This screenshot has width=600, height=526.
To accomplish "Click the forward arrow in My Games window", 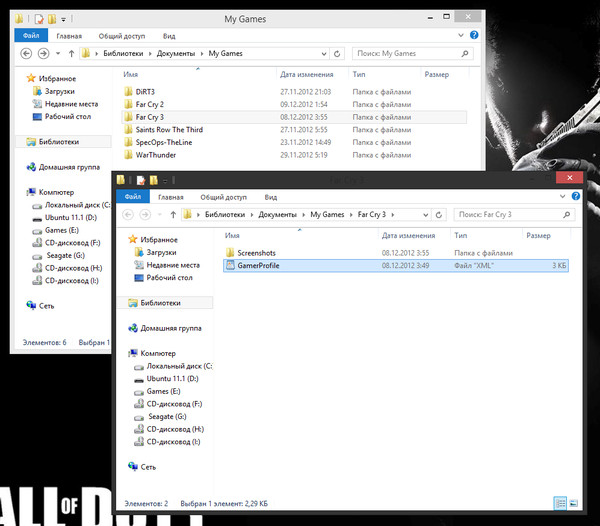I will click(x=43, y=54).
